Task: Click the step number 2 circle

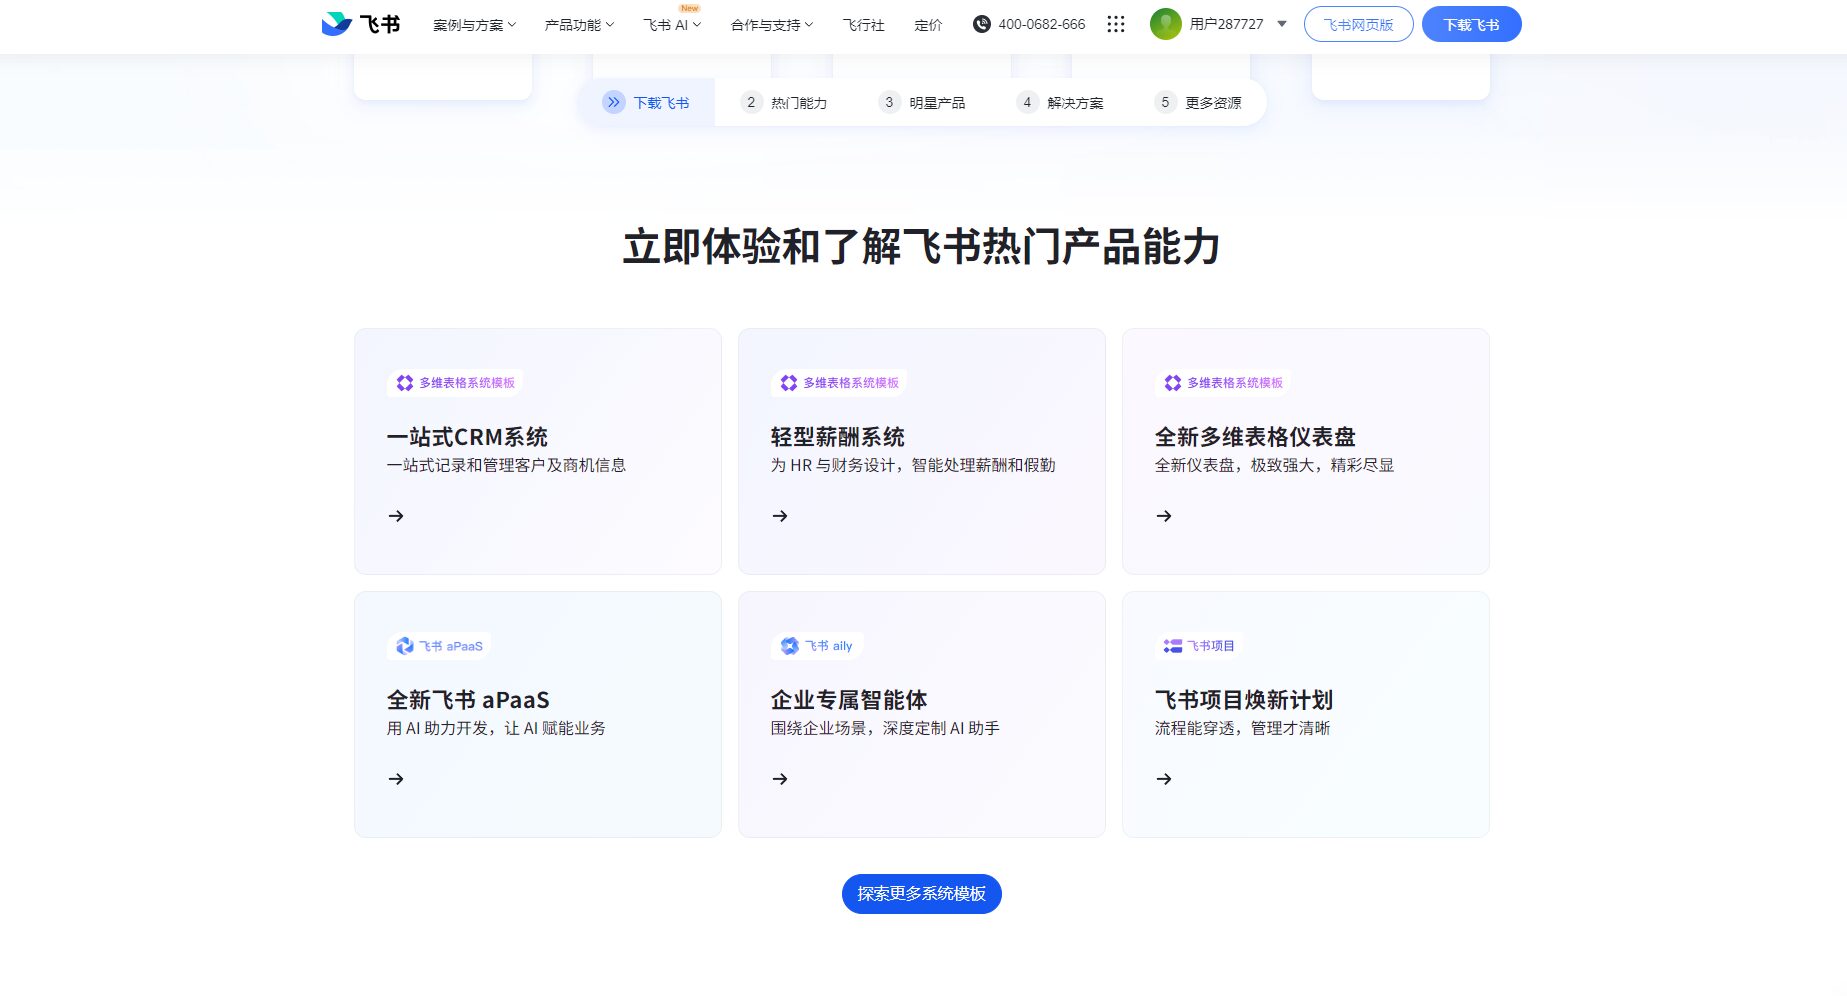Action: pos(752,102)
